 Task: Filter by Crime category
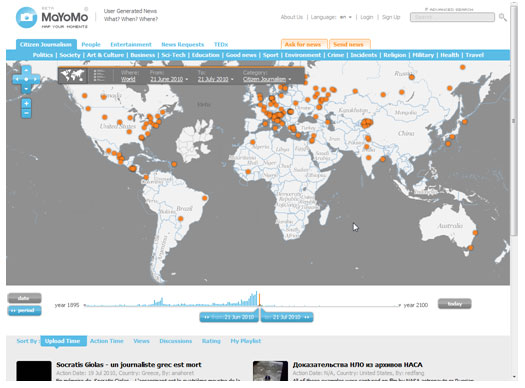coord(335,55)
